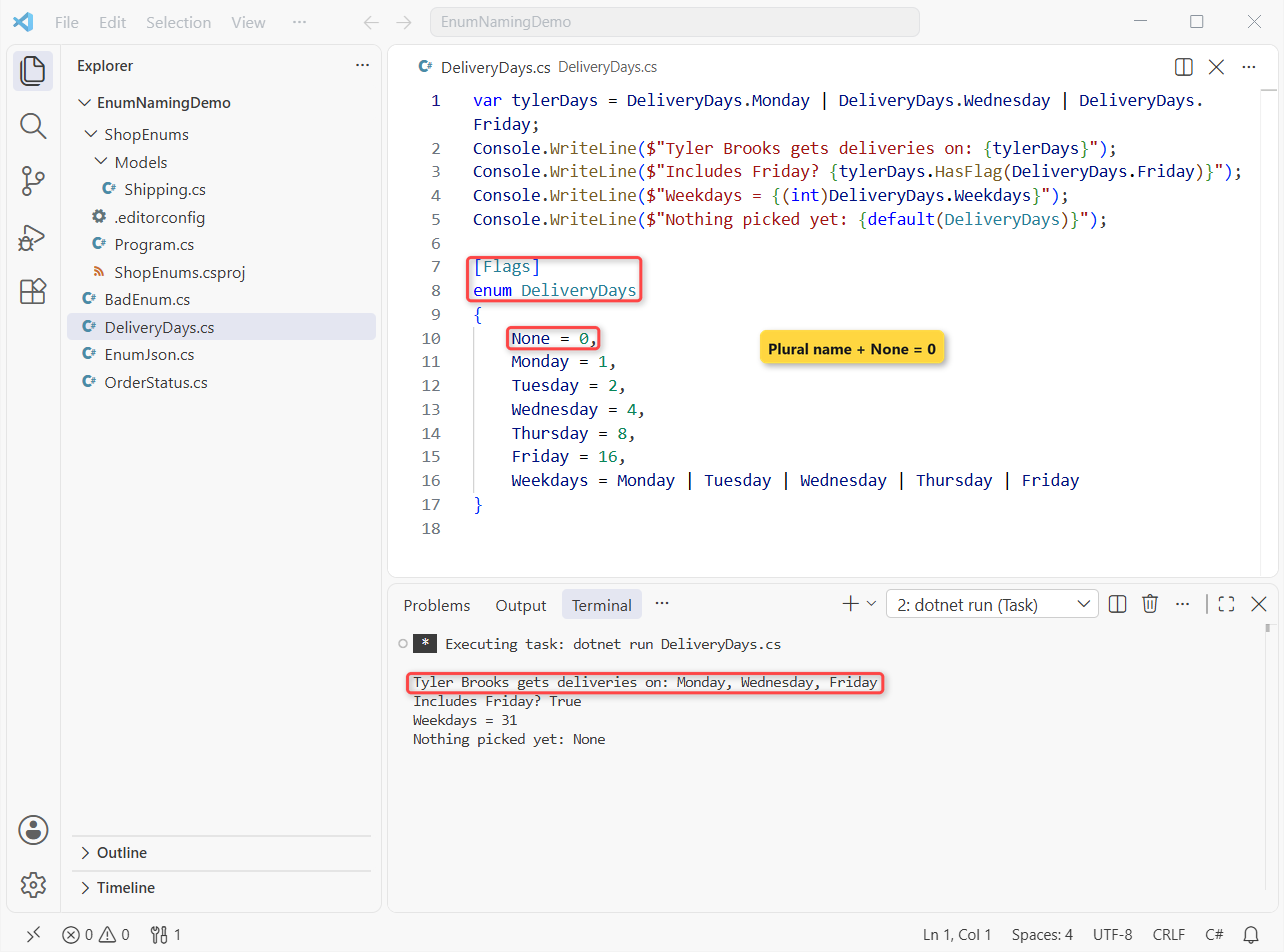This screenshot has width=1284, height=952.
Task: Open OrderStatus.cs from the explorer
Action: [x=221, y=383]
